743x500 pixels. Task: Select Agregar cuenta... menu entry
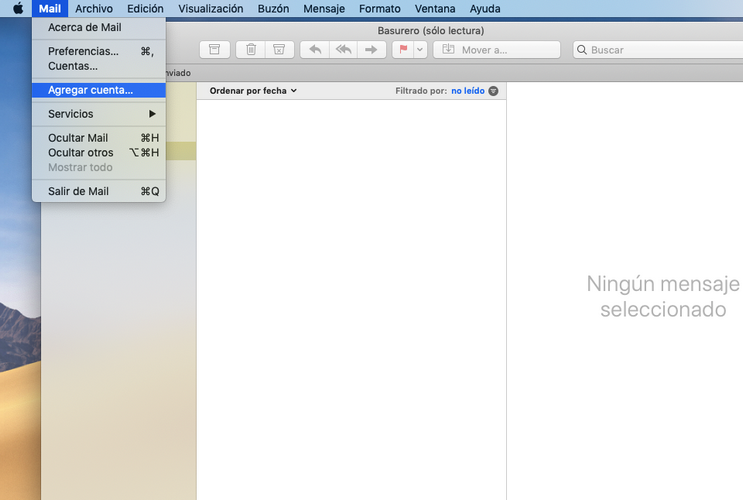coord(99,90)
